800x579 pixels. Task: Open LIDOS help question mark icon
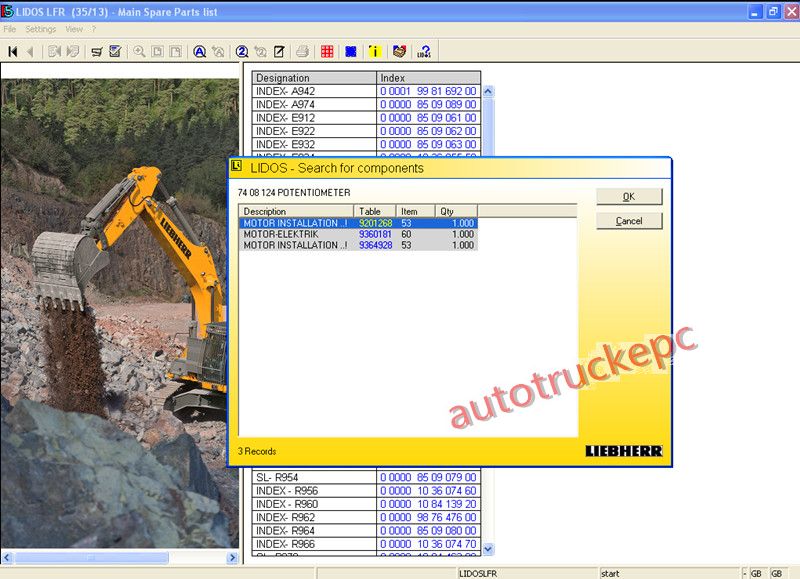coord(424,52)
